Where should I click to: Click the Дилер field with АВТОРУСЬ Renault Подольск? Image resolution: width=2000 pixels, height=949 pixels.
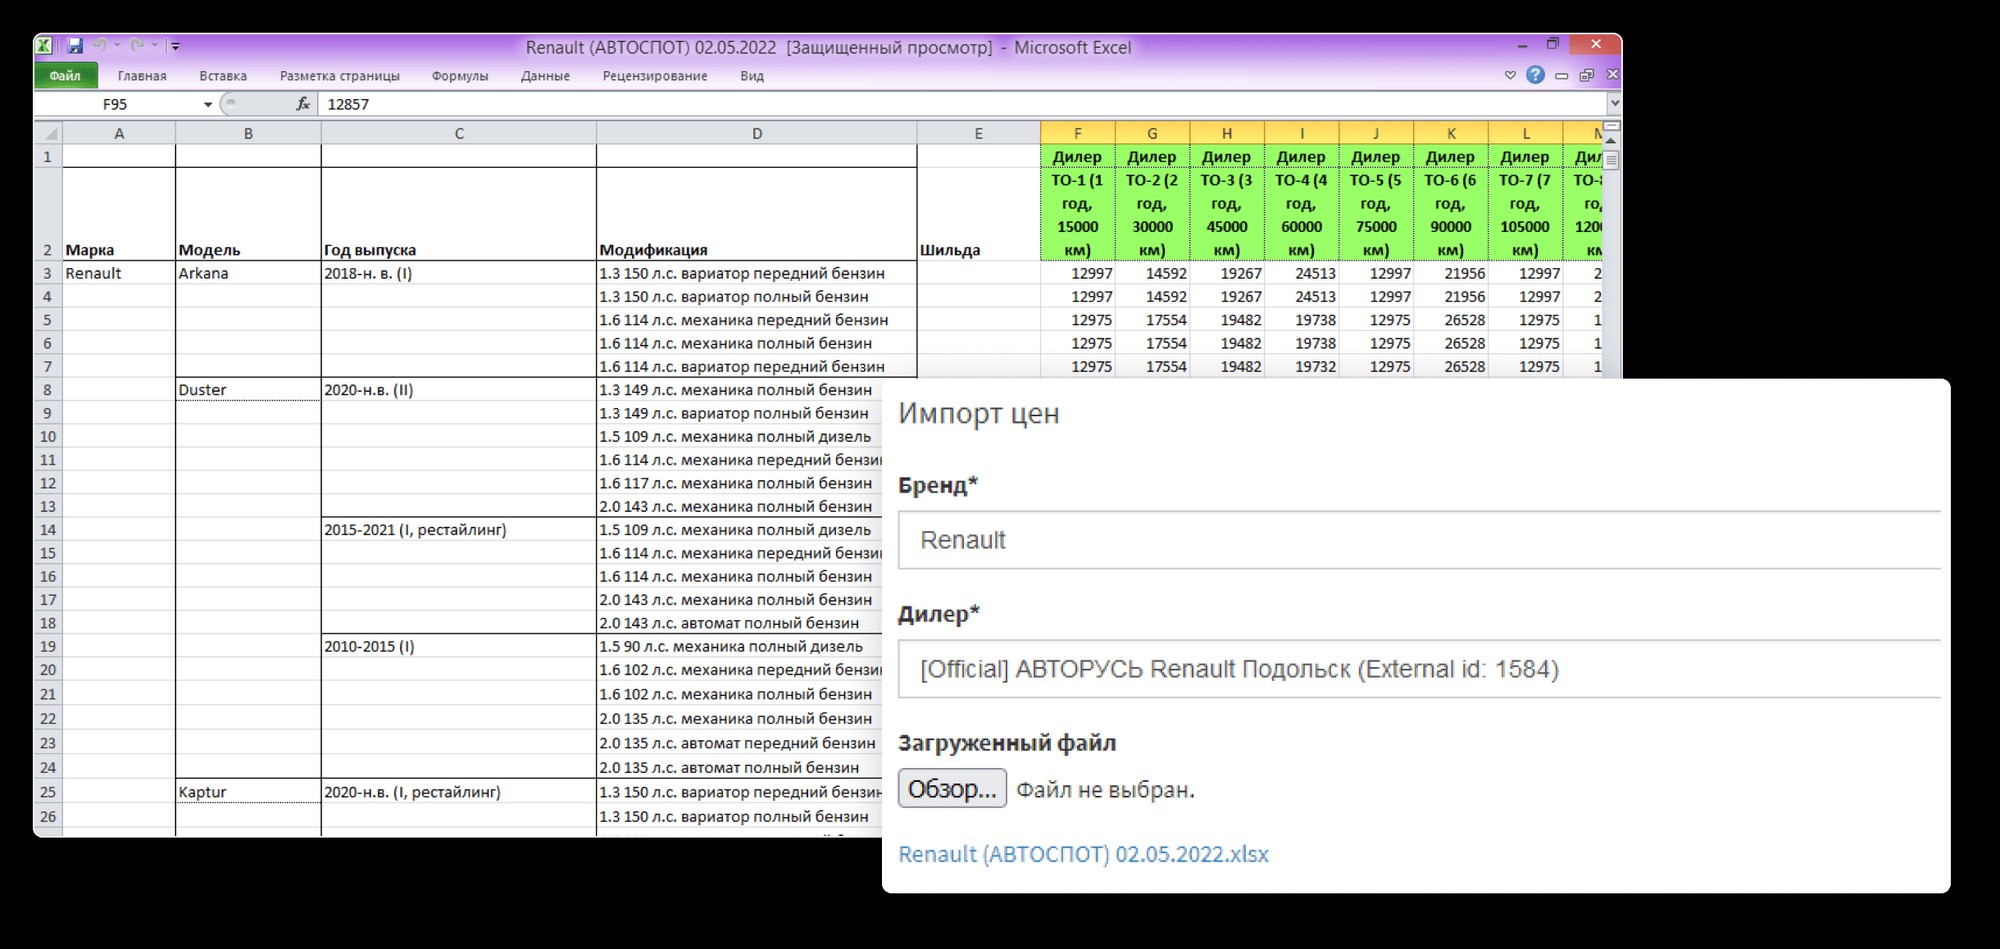tap(1420, 669)
